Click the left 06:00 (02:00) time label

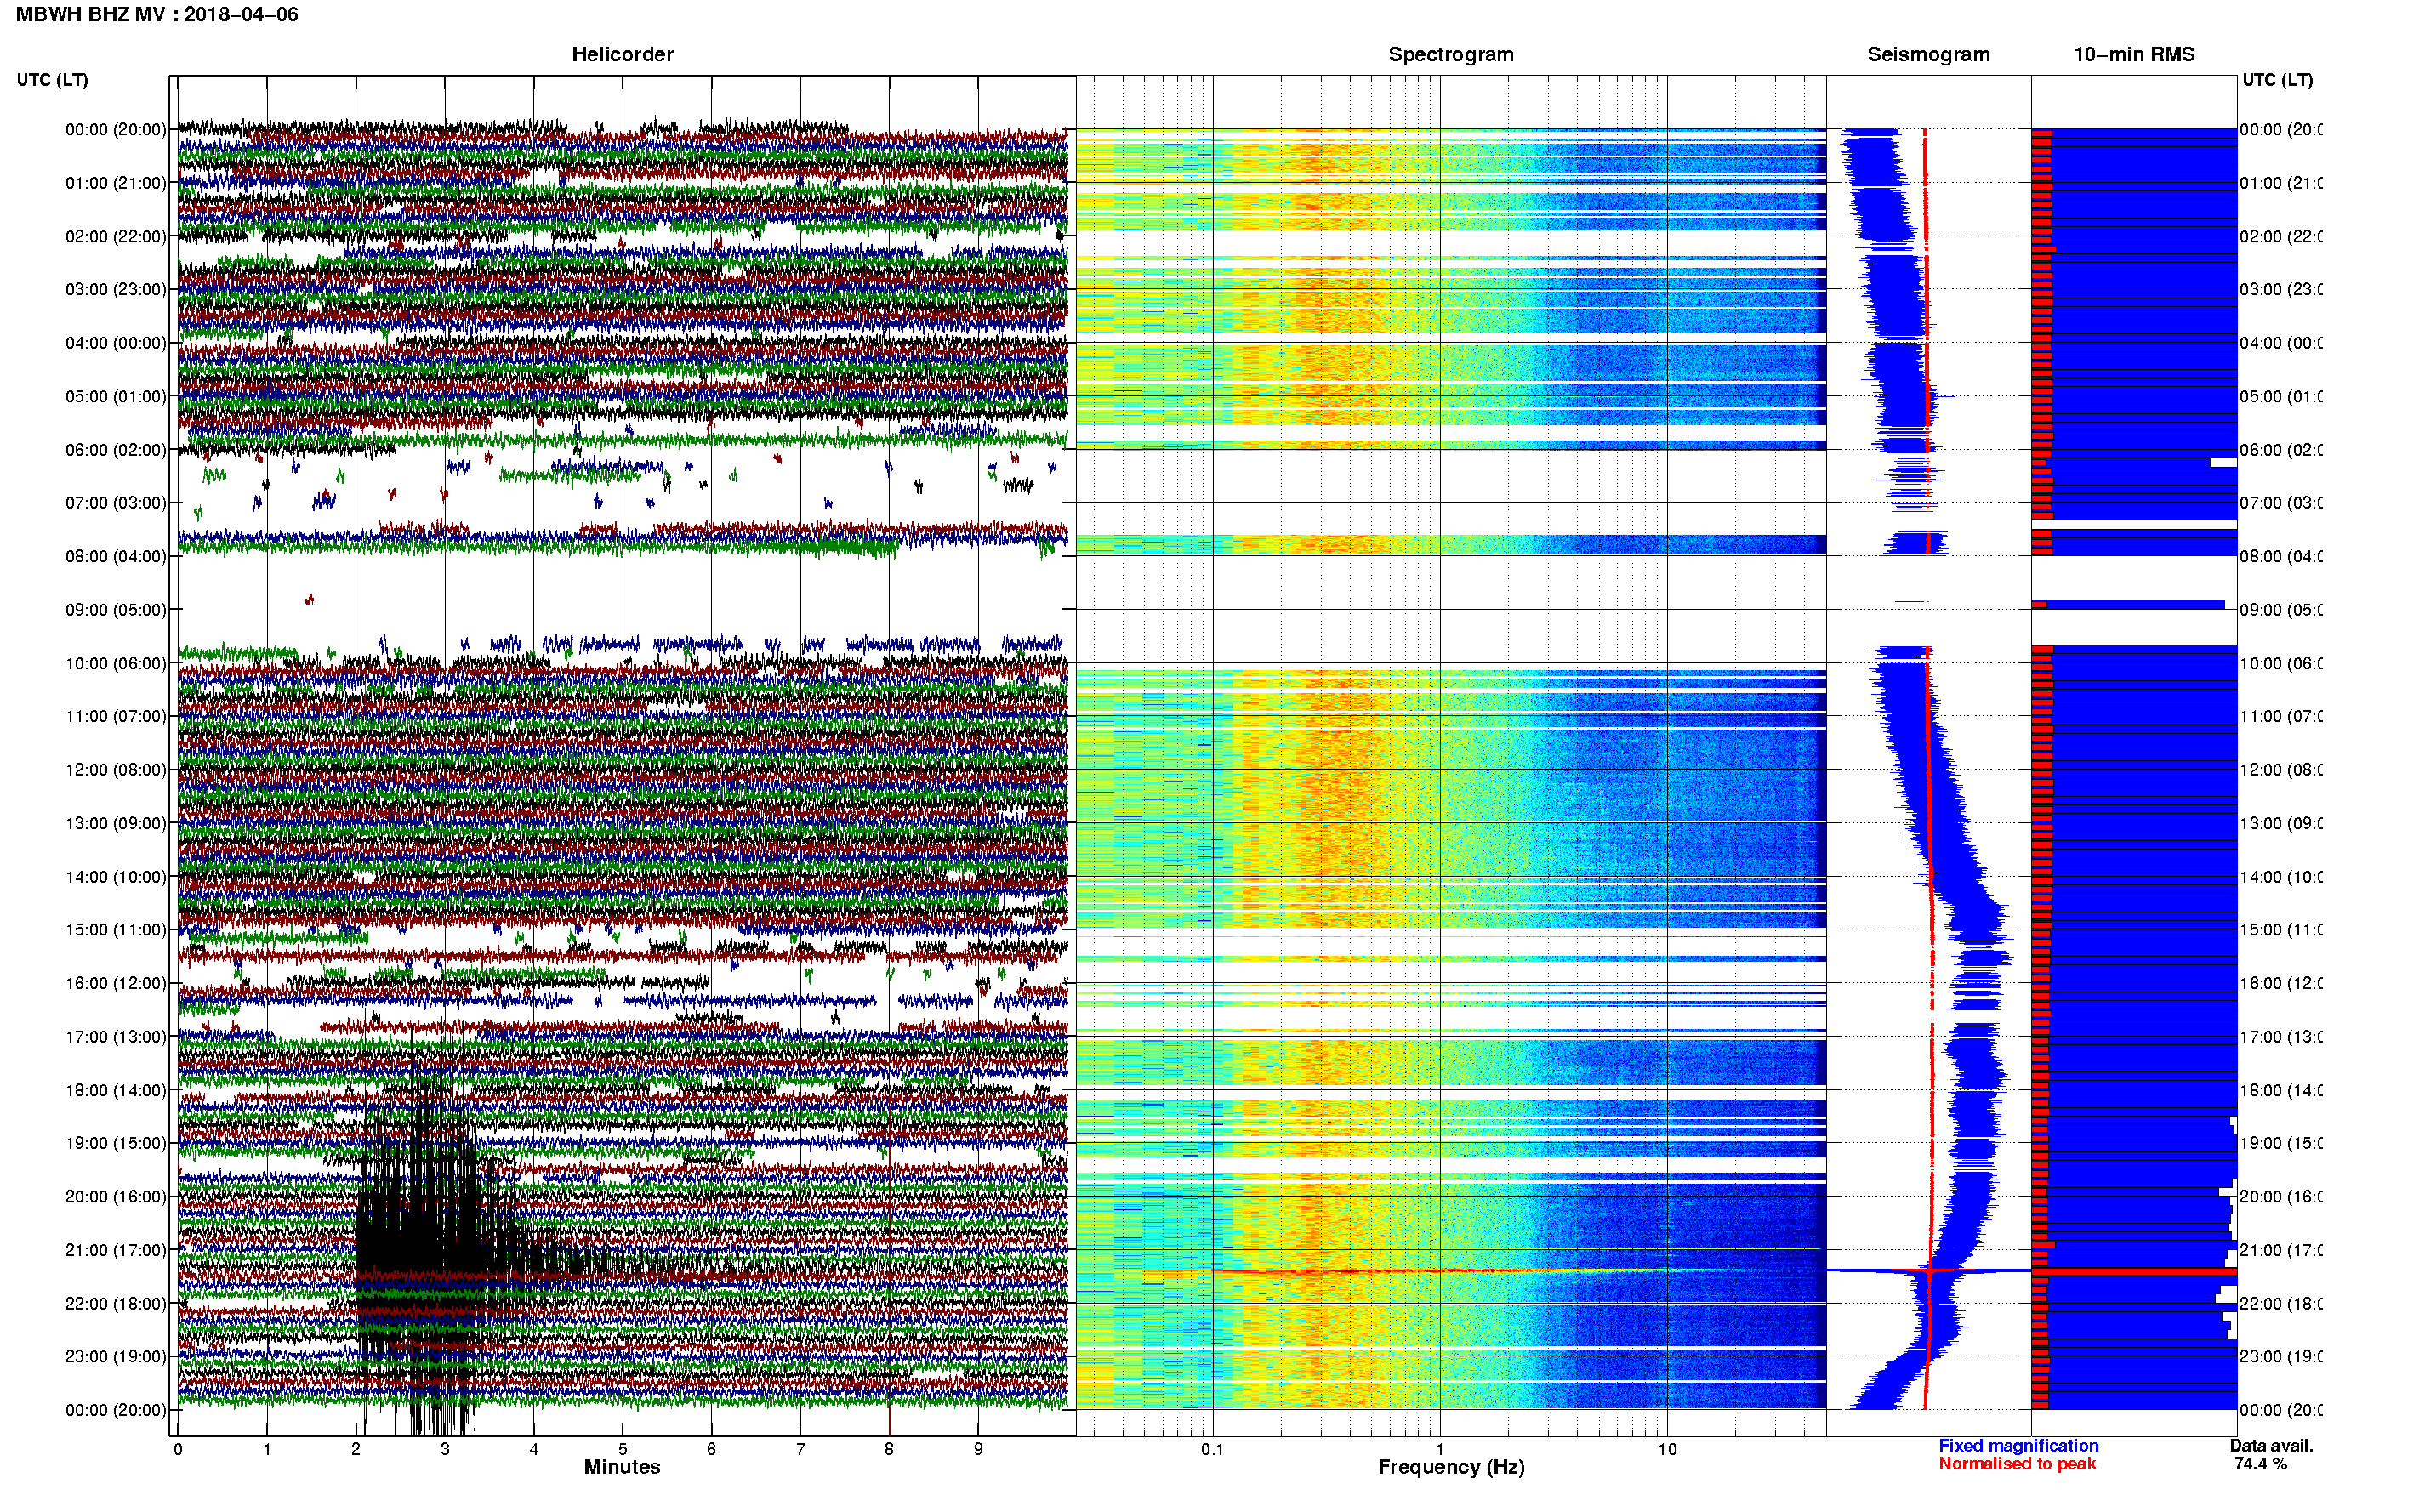click(x=116, y=450)
